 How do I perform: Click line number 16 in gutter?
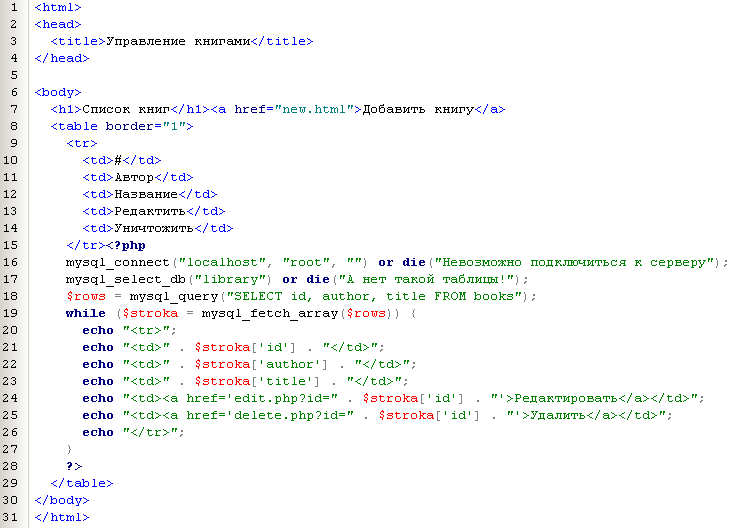pyautogui.click(x=10, y=262)
